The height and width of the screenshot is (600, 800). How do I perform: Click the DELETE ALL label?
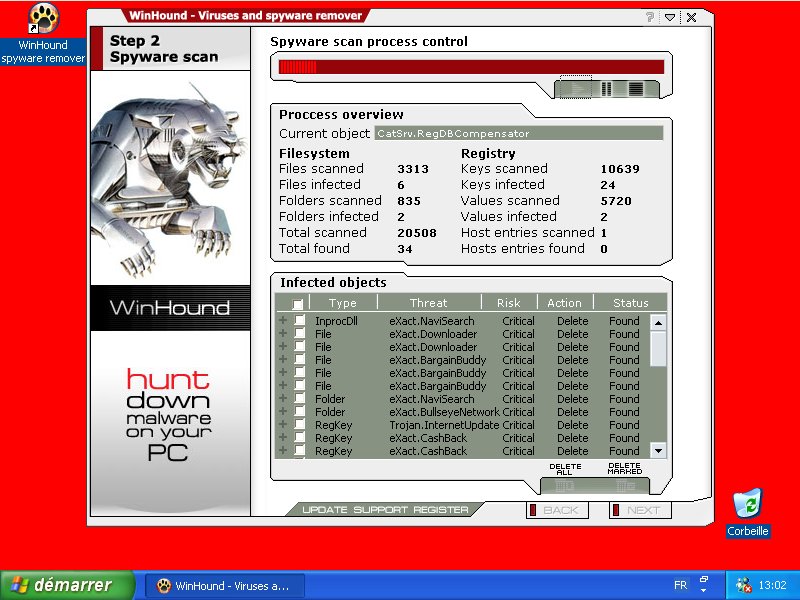point(565,469)
